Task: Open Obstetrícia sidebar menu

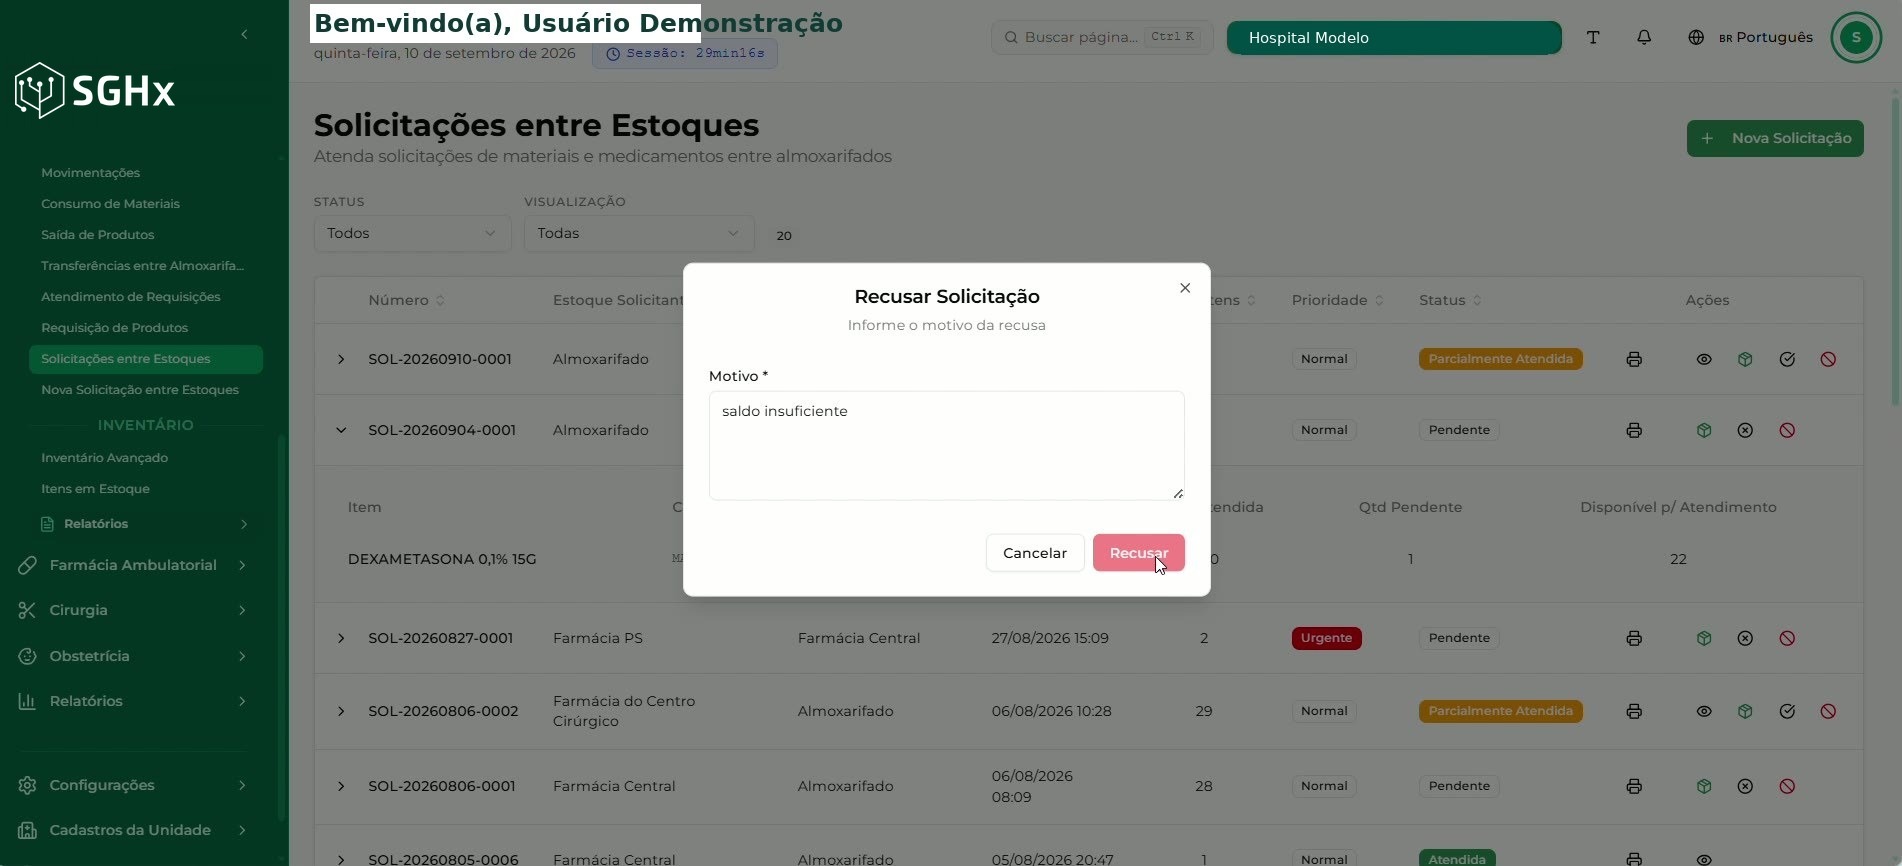Action: (x=133, y=656)
